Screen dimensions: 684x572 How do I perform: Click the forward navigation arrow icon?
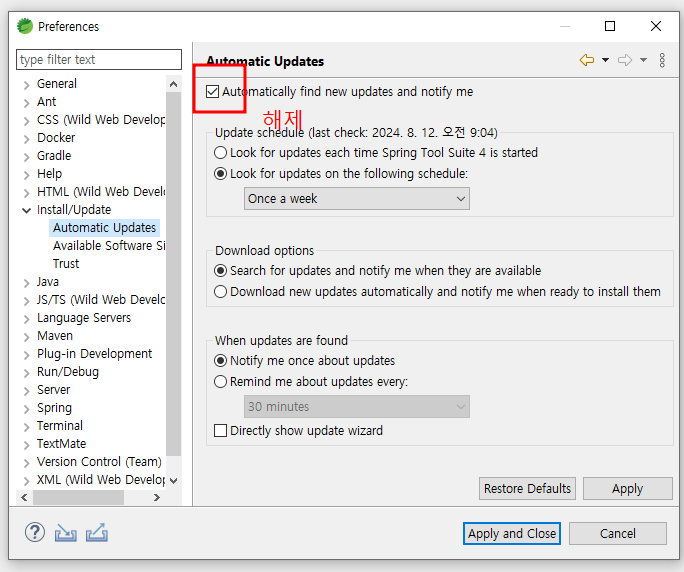tap(625, 60)
